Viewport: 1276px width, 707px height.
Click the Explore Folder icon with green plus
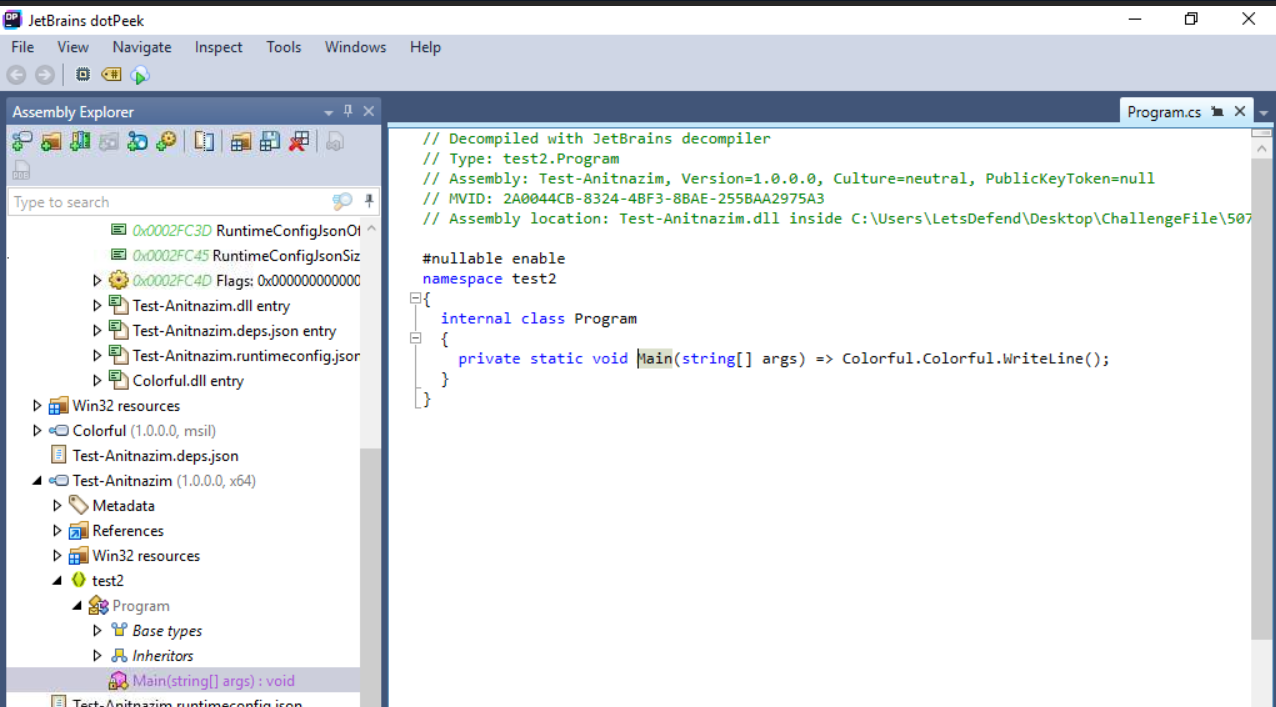pos(51,142)
